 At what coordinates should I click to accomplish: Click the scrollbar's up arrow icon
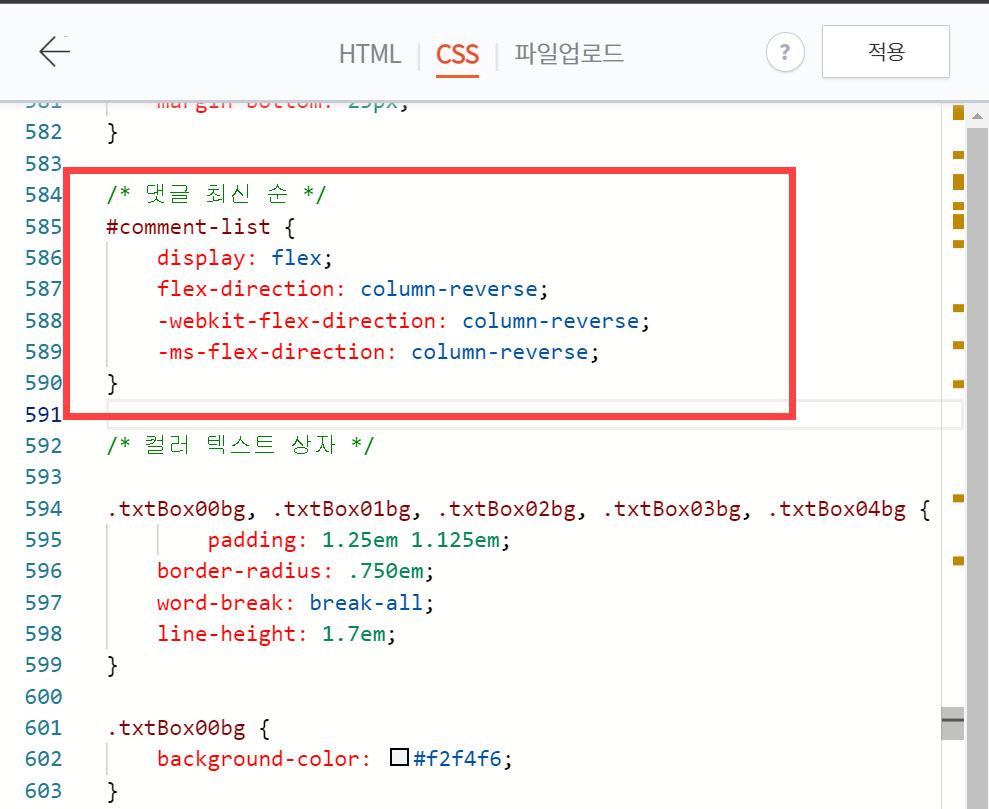coord(977,114)
